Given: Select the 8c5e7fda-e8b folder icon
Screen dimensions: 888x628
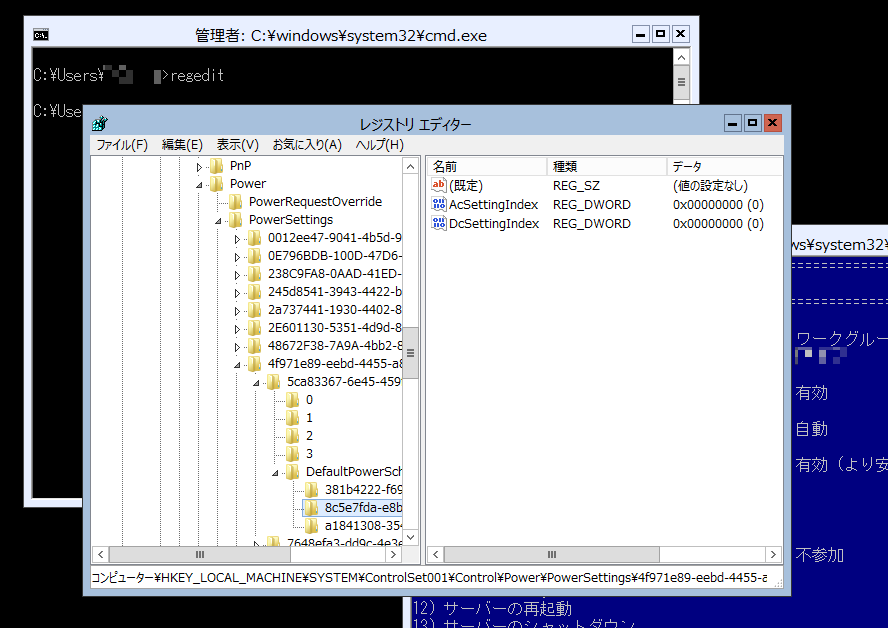Looking at the screenshot, I should [x=311, y=507].
